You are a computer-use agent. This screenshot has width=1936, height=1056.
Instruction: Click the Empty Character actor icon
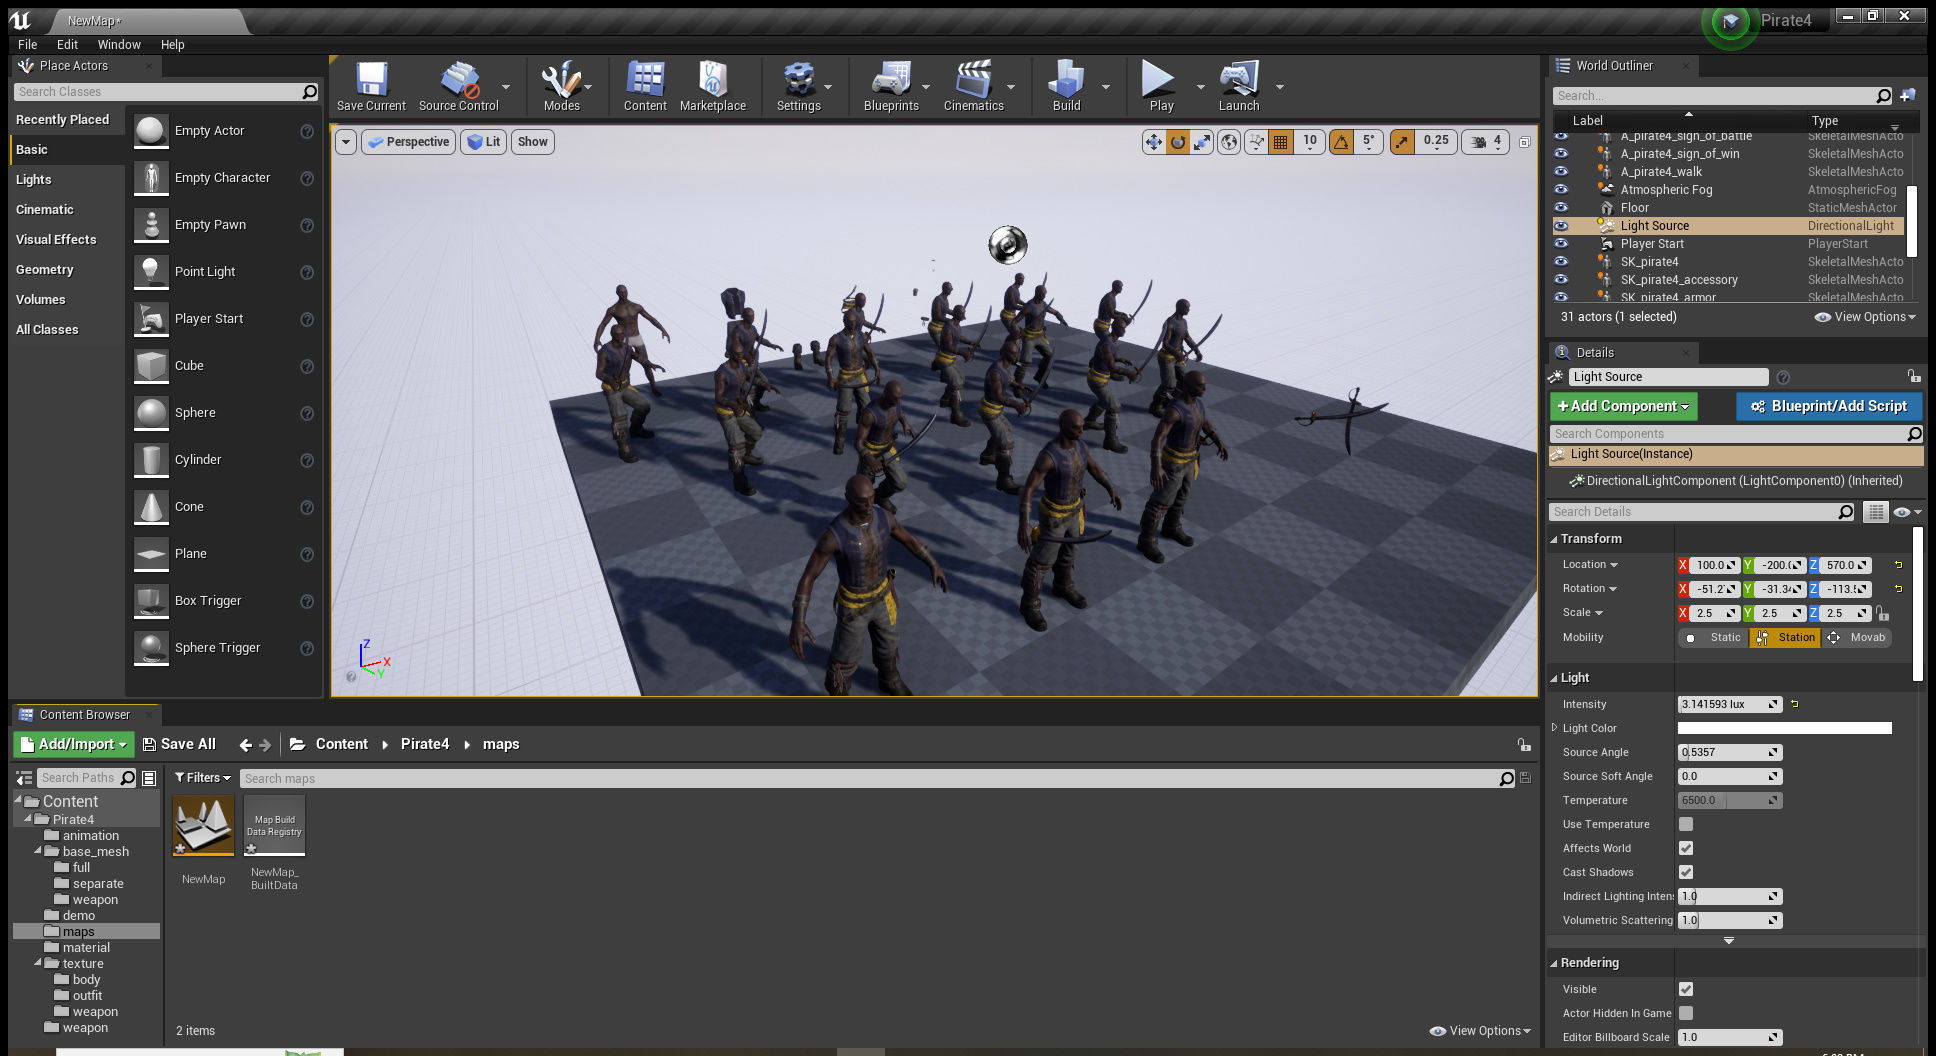pyautogui.click(x=151, y=178)
